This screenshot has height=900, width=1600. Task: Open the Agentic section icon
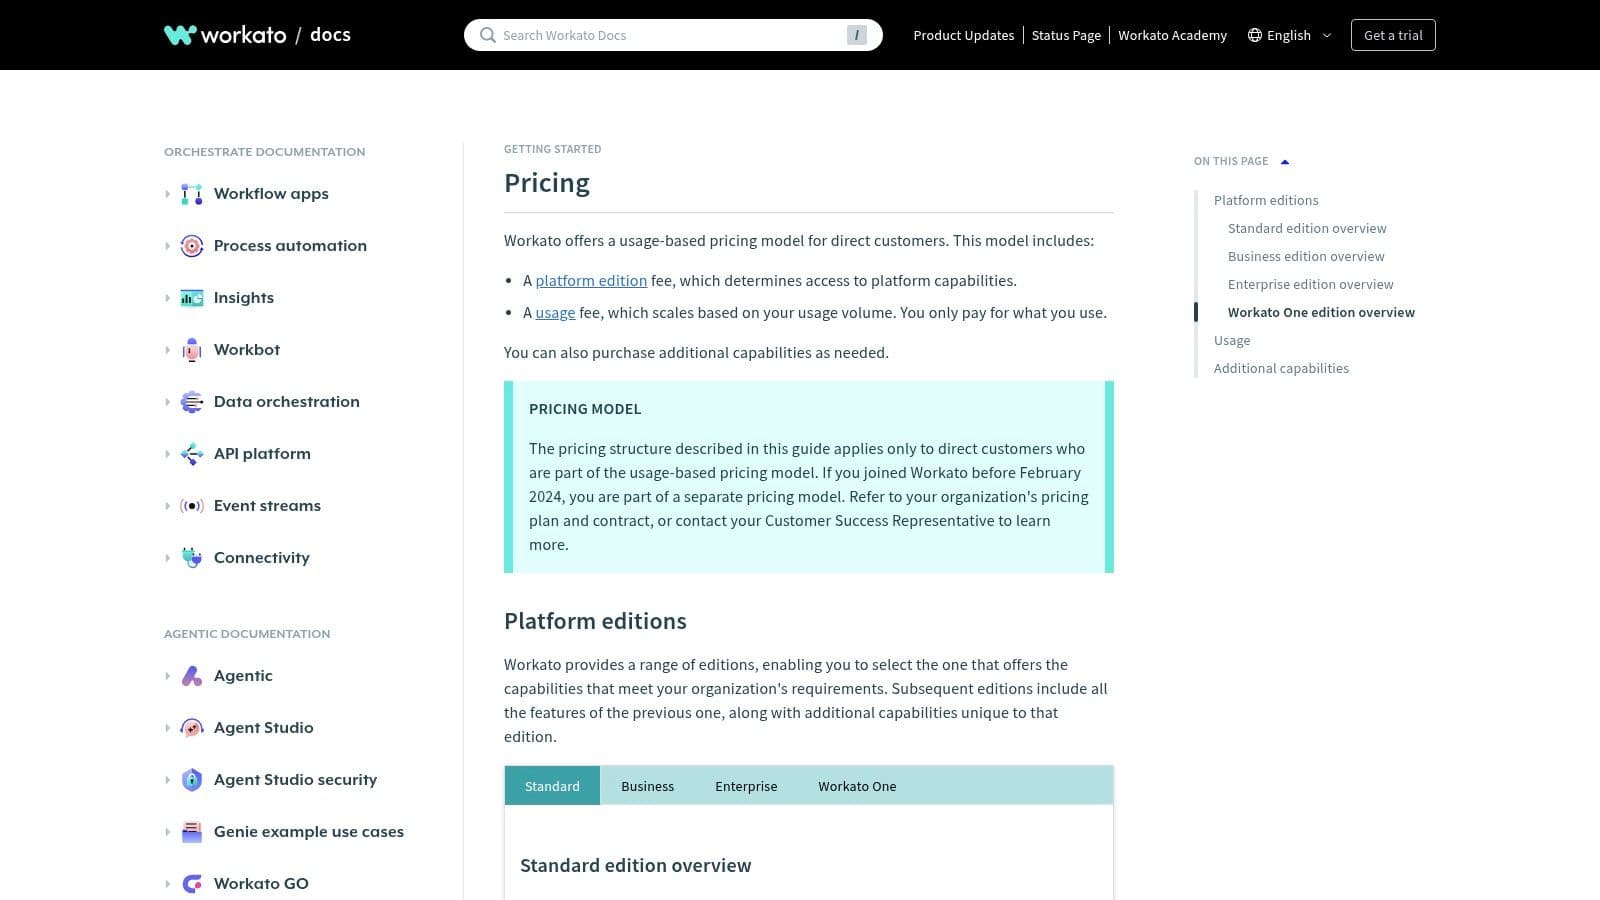[191, 675]
